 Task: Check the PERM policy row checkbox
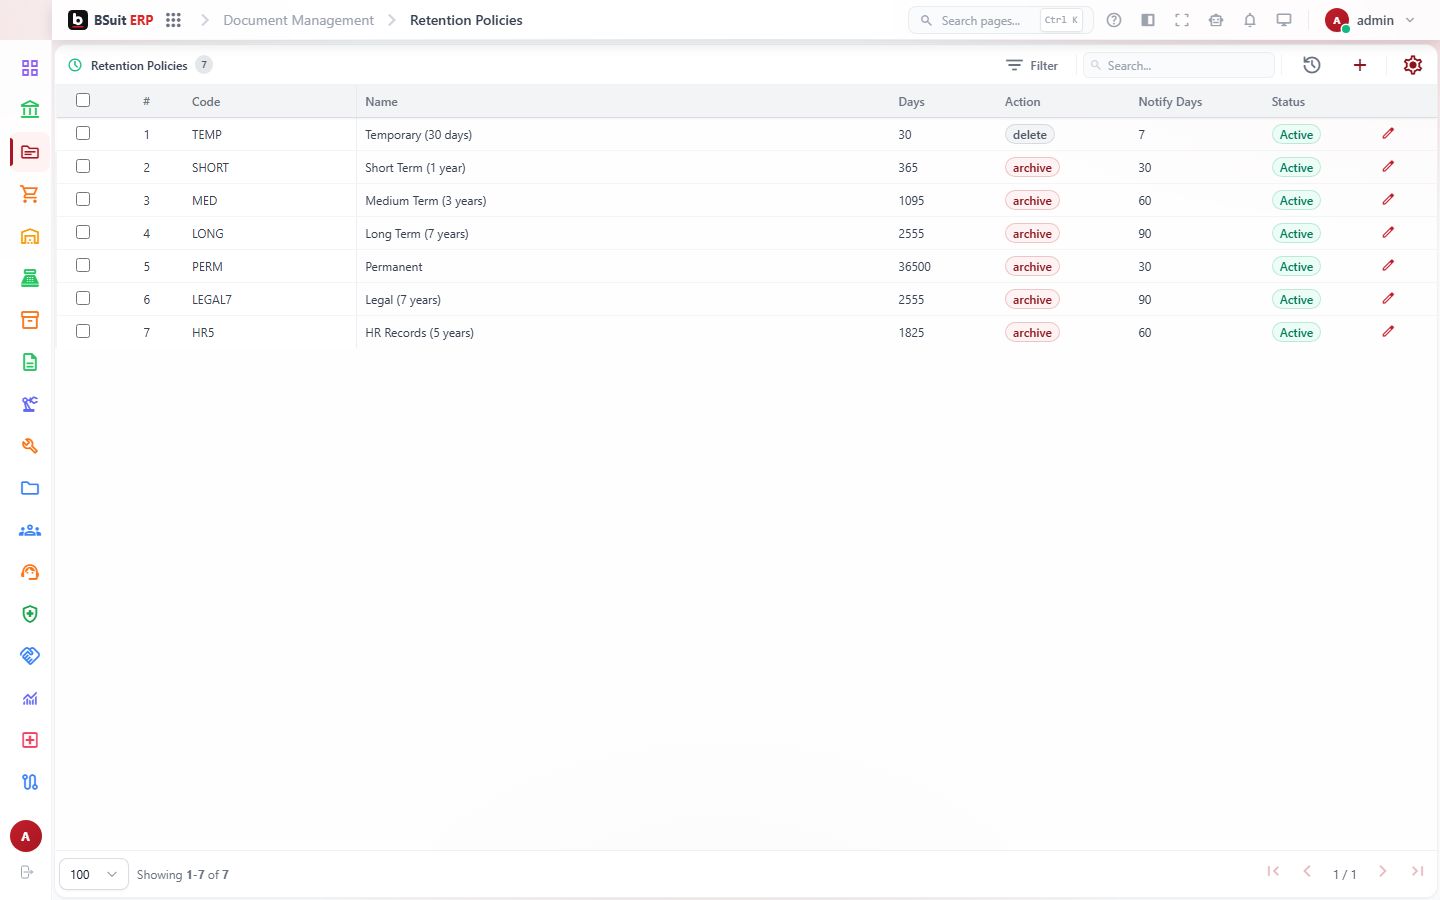83,265
